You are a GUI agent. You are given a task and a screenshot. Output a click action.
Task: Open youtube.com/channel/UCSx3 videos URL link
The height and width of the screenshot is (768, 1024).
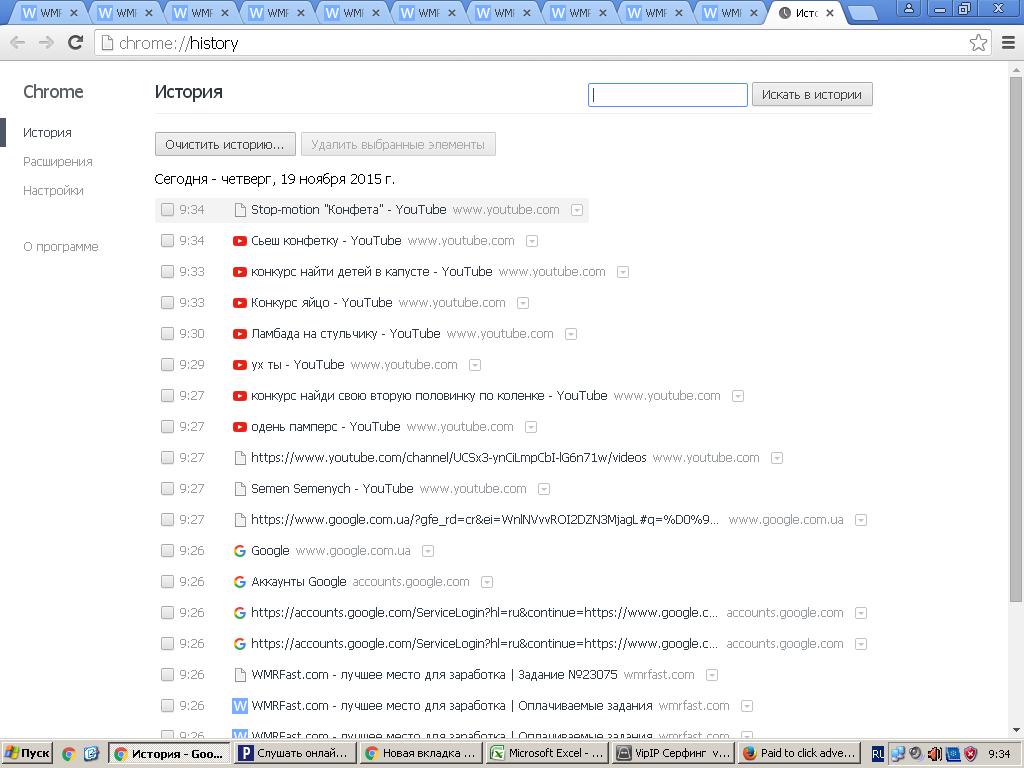[x=449, y=458]
